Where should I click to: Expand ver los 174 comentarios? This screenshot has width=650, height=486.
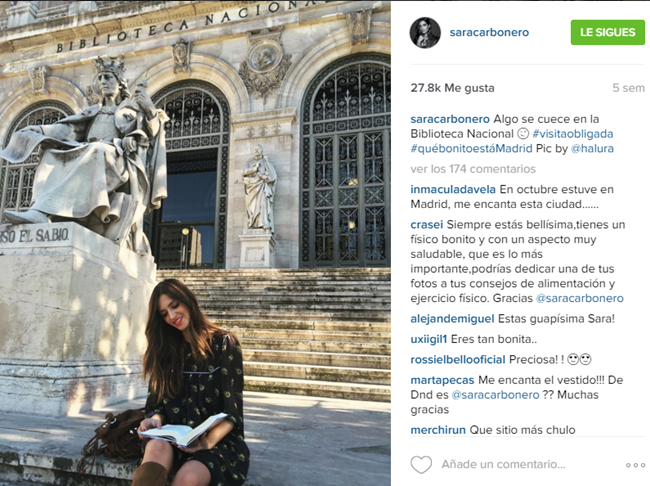click(x=473, y=169)
